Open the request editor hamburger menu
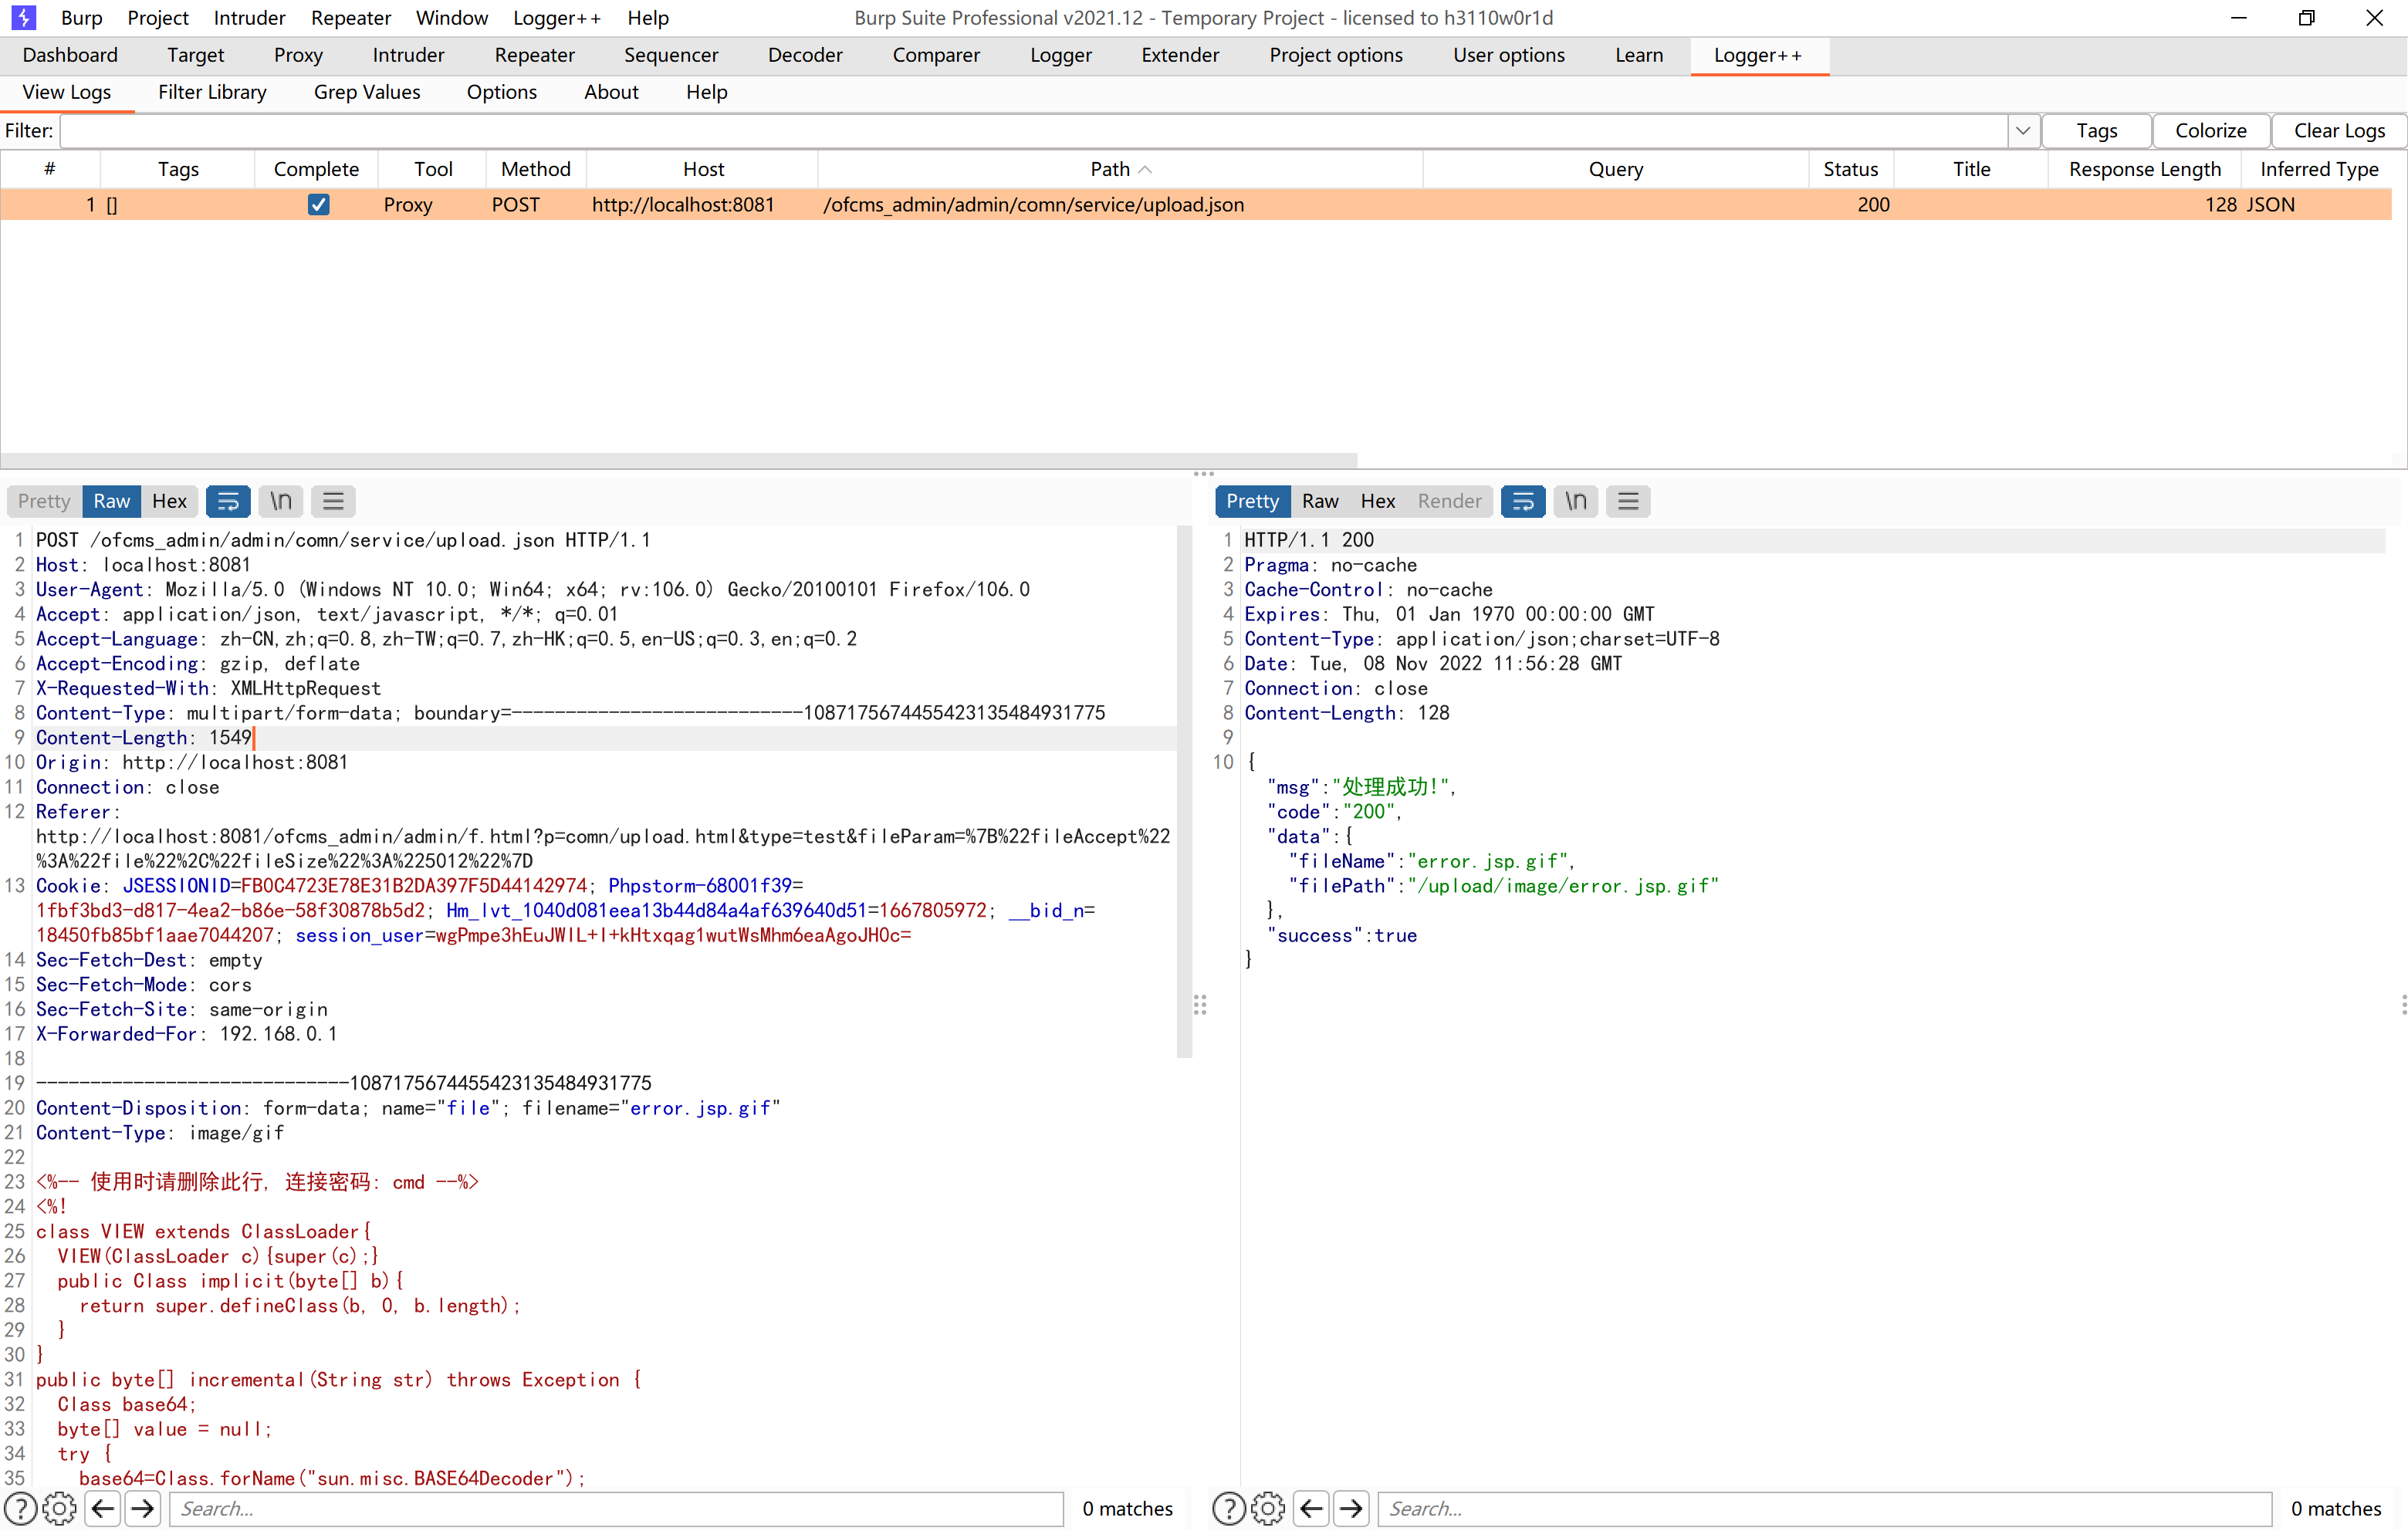Image resolution: width=2408 pixels, height=1531 pixels. (333, 501)
